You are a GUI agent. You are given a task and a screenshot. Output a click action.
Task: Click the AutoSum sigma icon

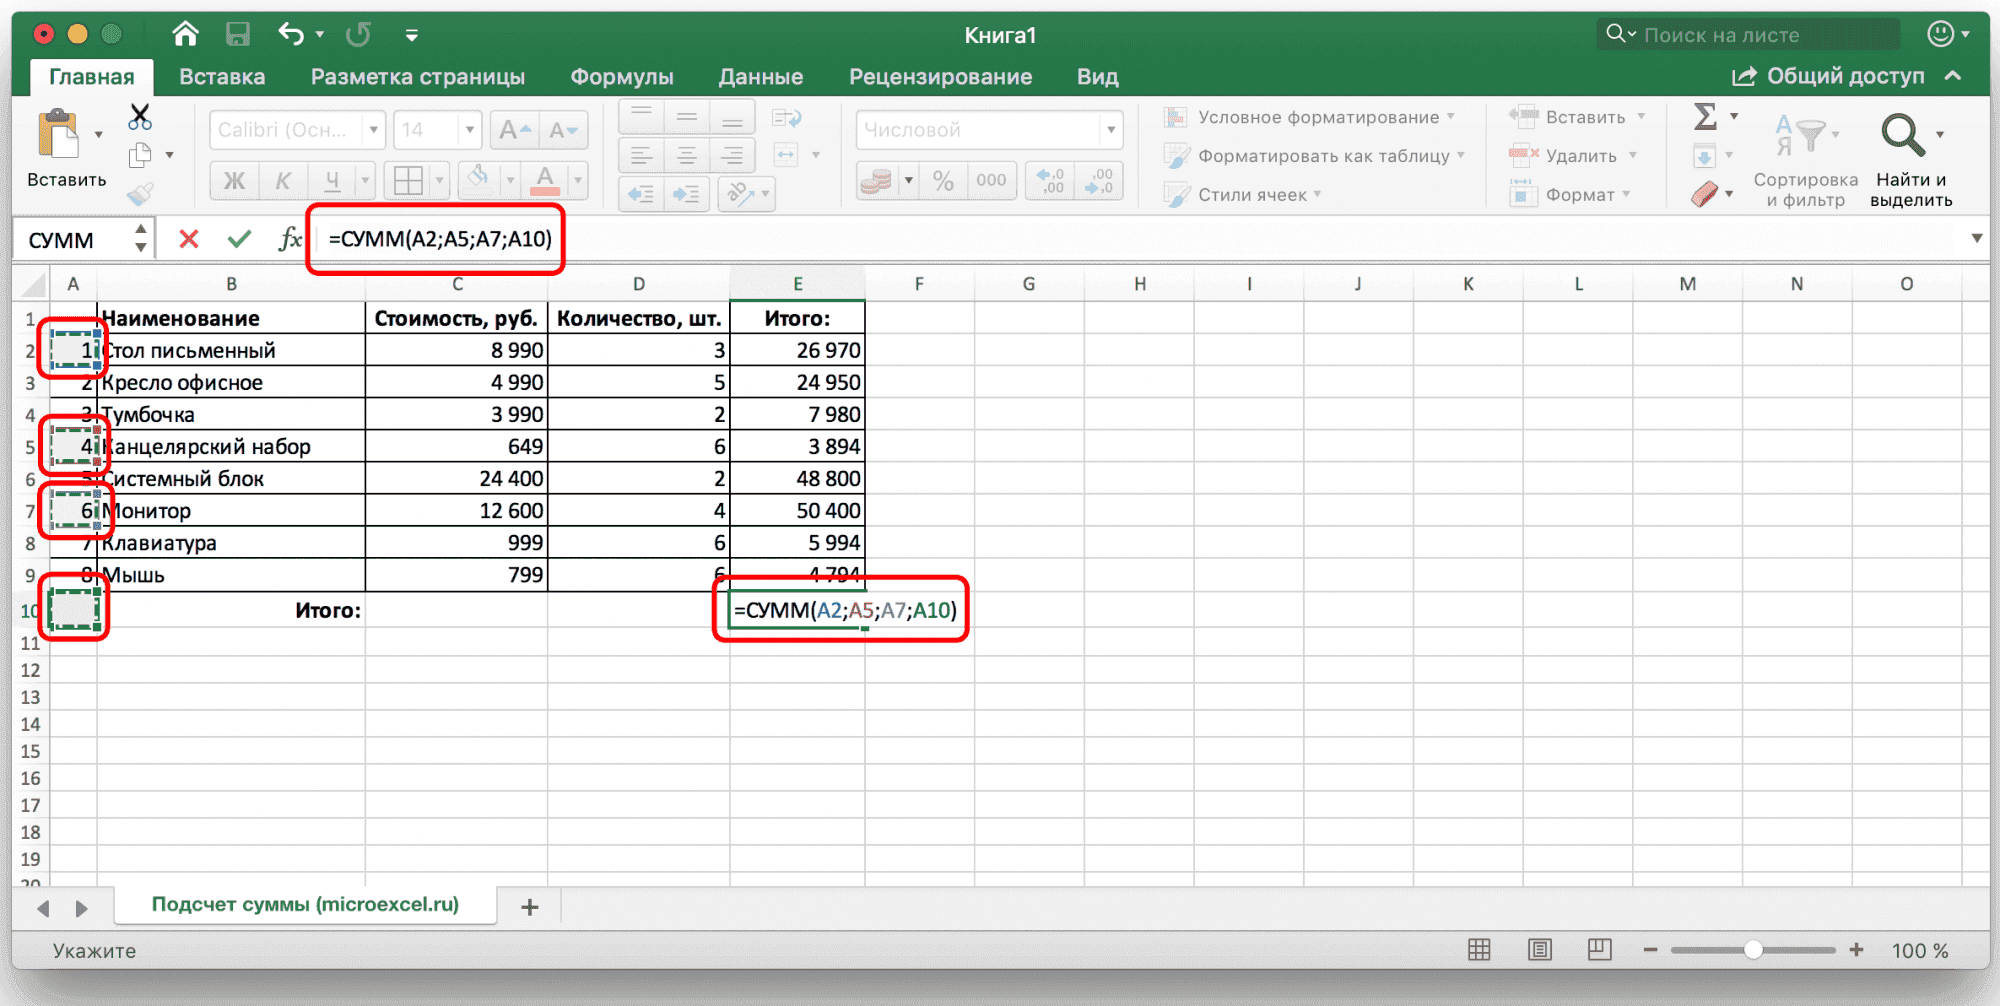click(x=1705, y=117)
